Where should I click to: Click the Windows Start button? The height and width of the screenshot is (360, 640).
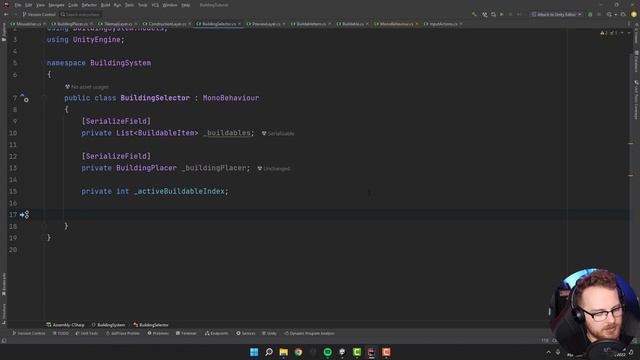[254, 352]
